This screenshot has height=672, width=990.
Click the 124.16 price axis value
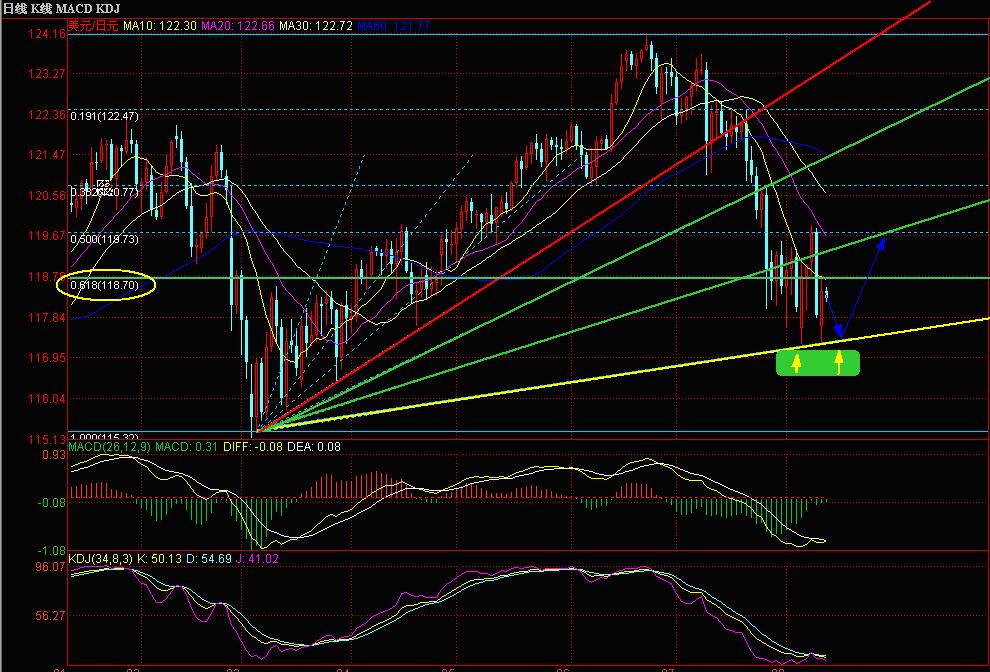[47, 33]
